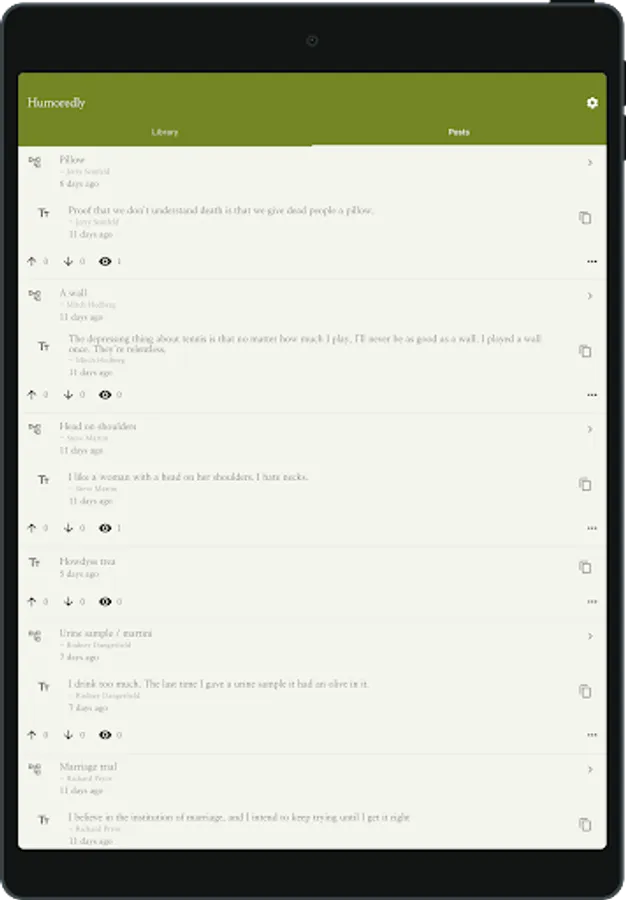Expand the Pillow entry chevron
This screenshot has height=900, width=626.
coord(590,162)
